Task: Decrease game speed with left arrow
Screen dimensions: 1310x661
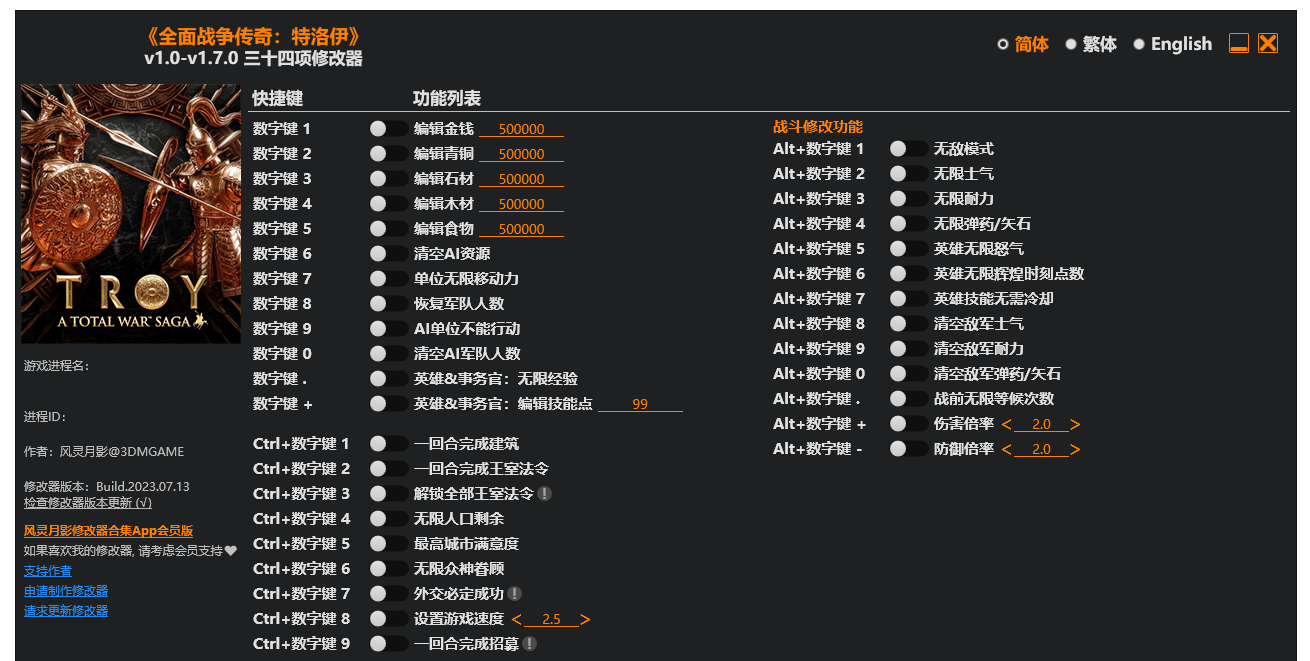Action: [x=517, y=620]
